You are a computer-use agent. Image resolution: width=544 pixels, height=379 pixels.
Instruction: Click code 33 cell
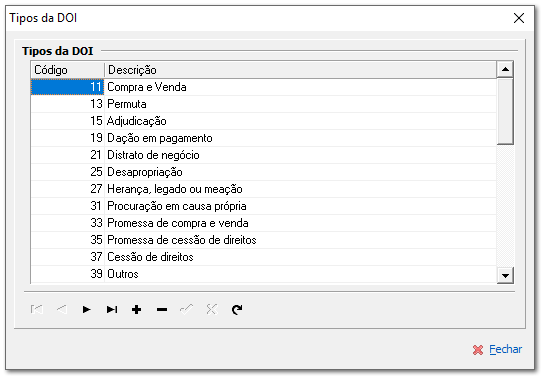pyautogui.click(x=68, y=223)
